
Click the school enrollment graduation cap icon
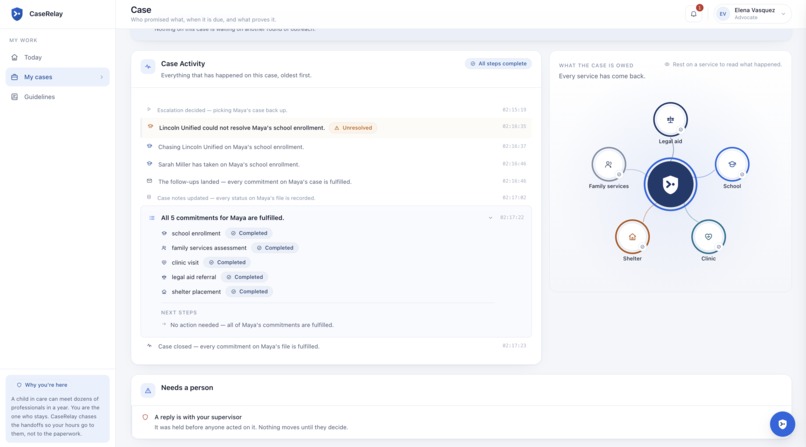point(164,233)
